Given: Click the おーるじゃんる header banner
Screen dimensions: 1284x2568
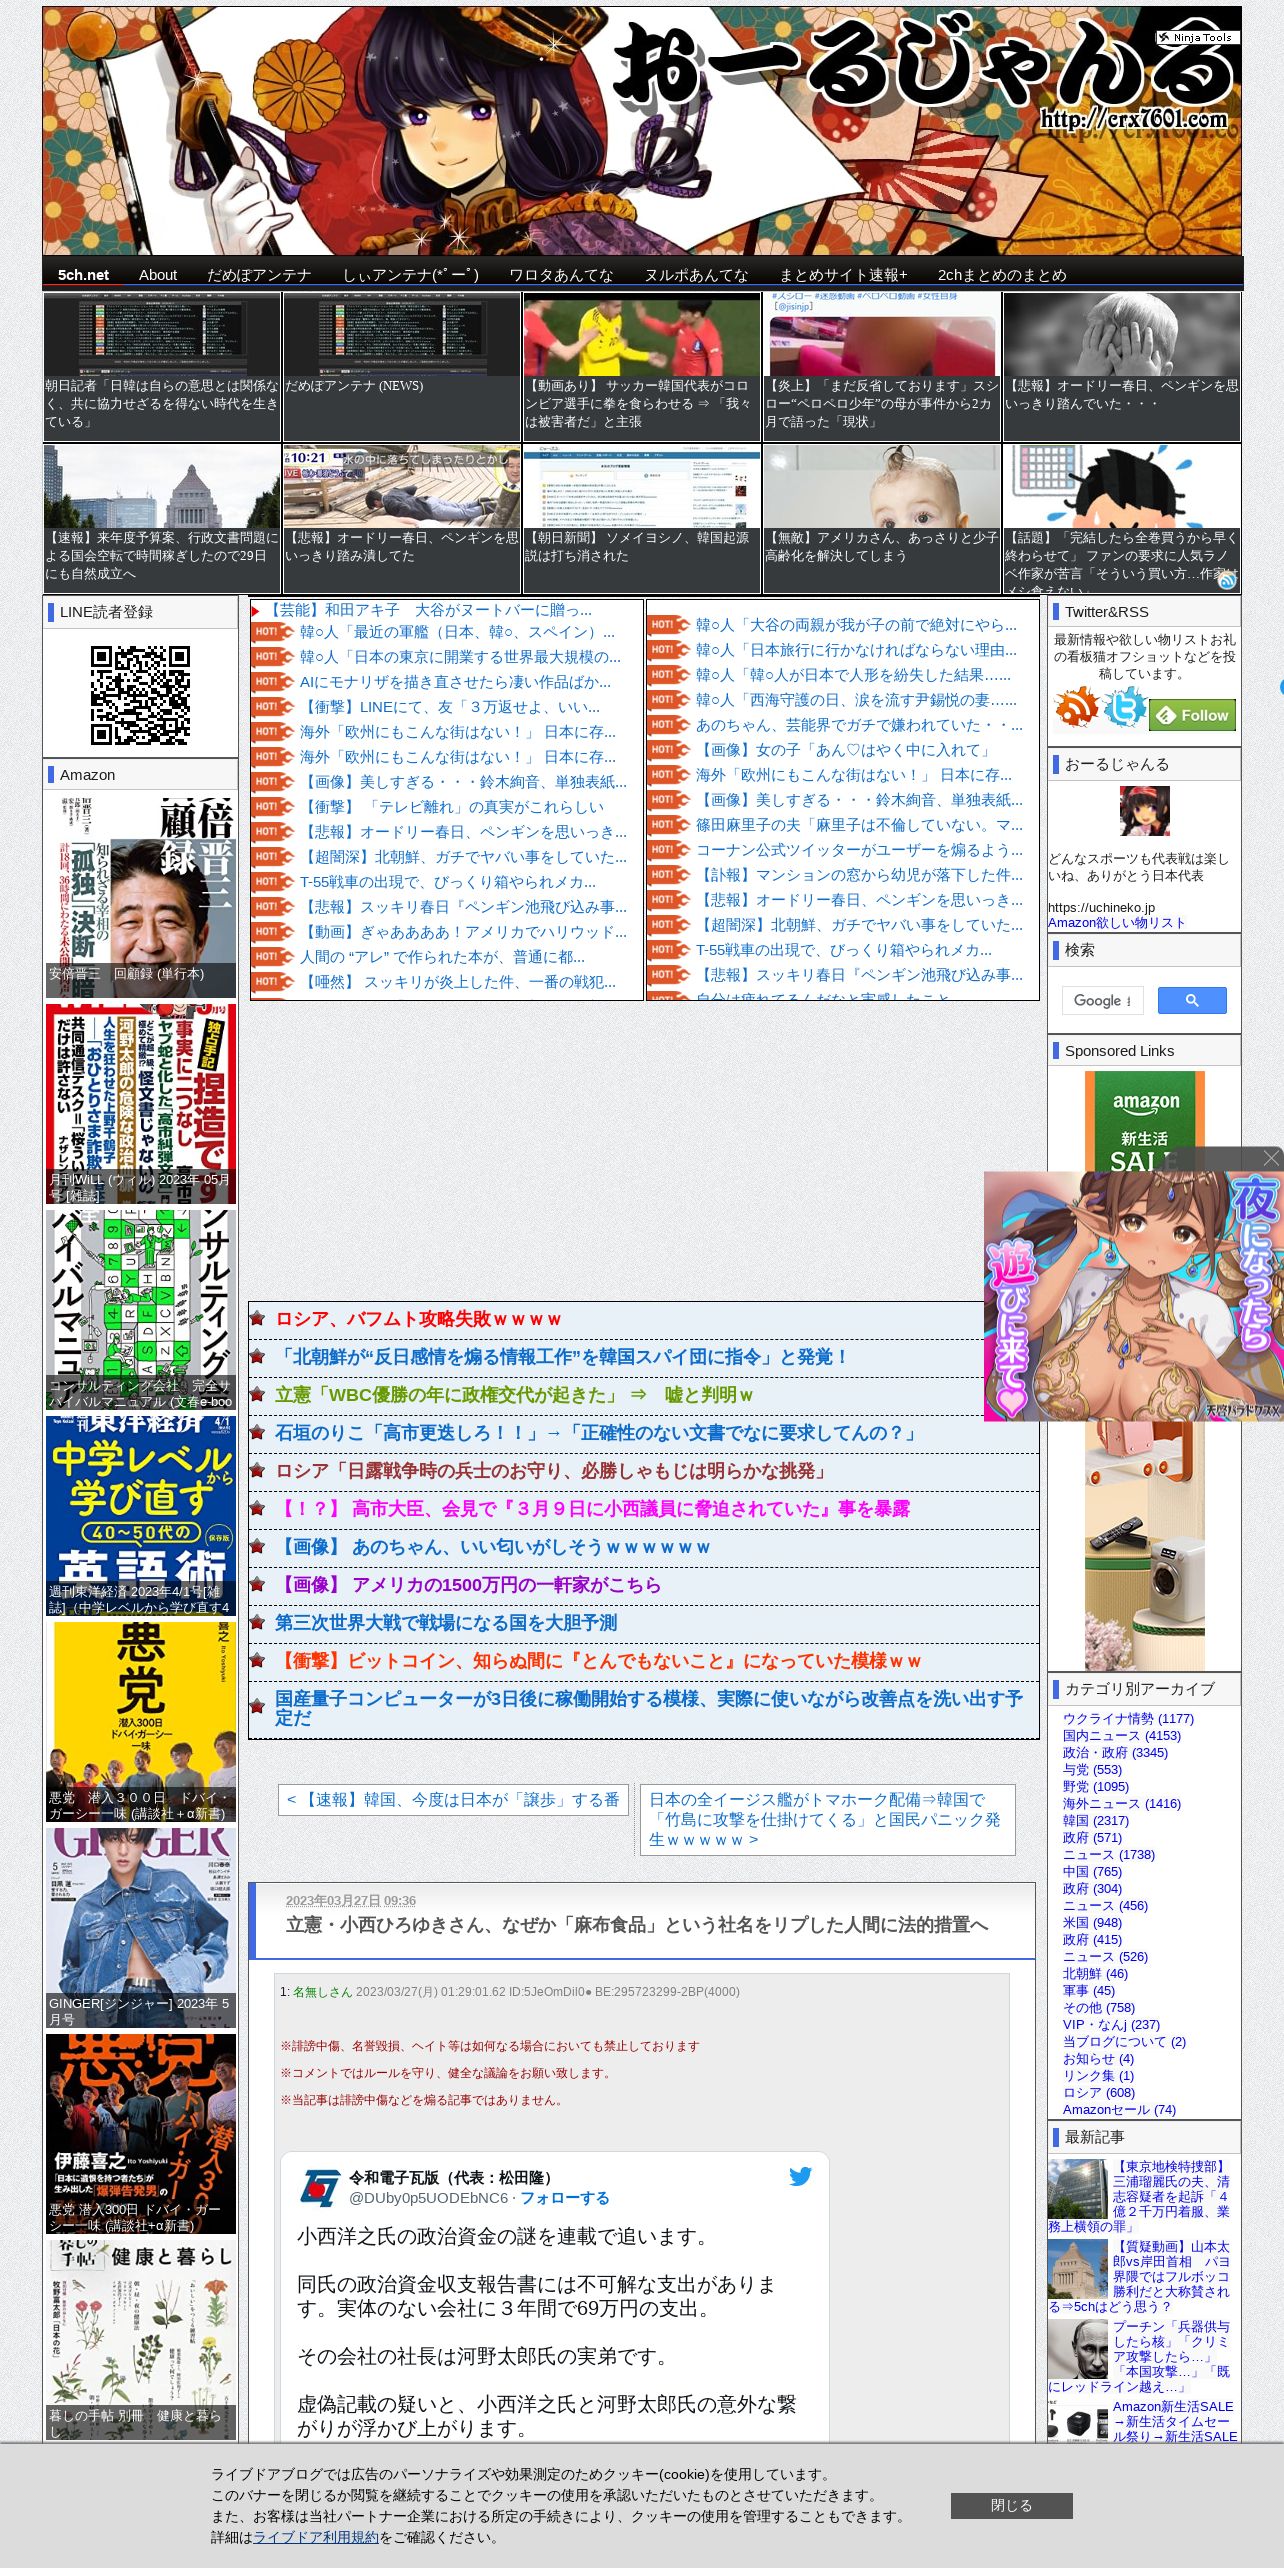Looking at the screenshot, I should (642, 131).
